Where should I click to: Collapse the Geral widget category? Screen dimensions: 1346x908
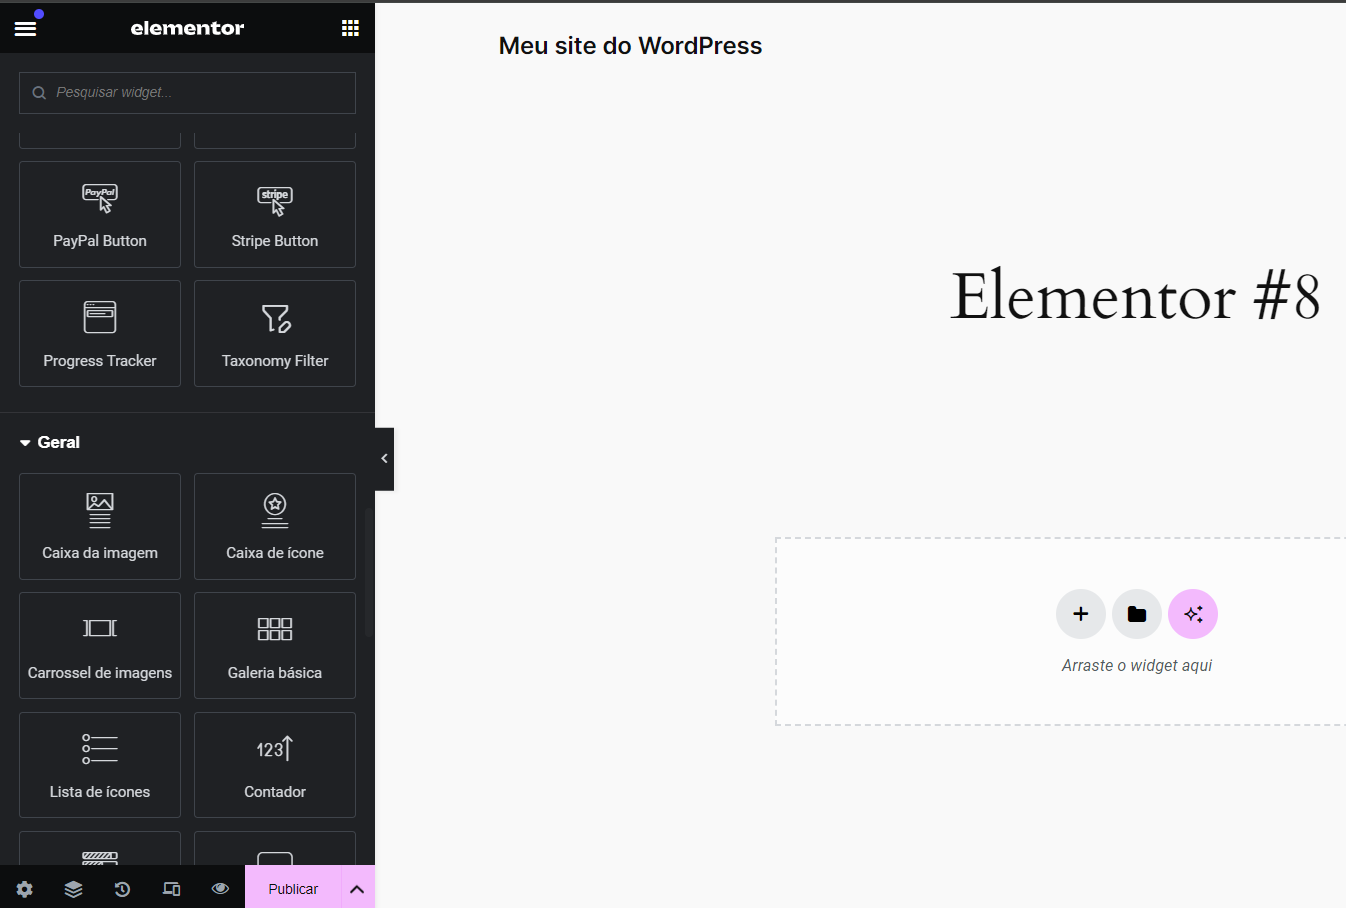[50, 442]
